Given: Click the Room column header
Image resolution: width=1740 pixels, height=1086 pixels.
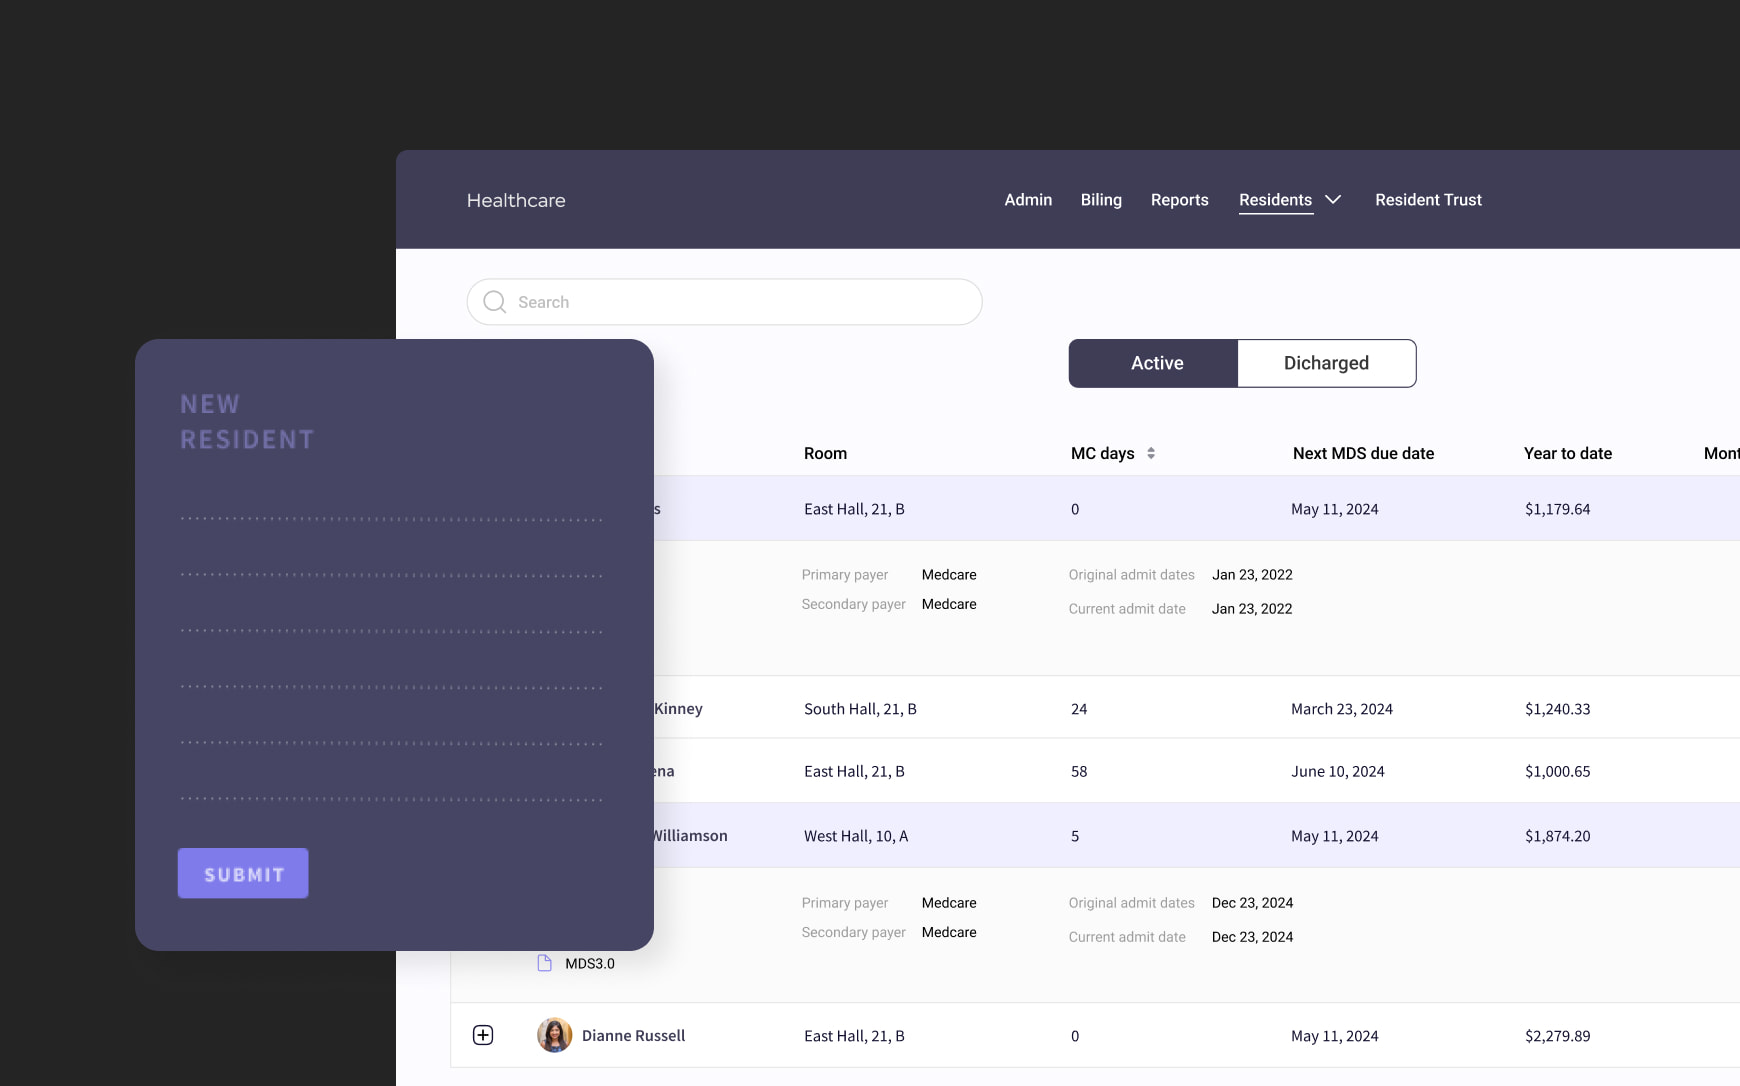Looking at the screenshot, I should 825,453.
